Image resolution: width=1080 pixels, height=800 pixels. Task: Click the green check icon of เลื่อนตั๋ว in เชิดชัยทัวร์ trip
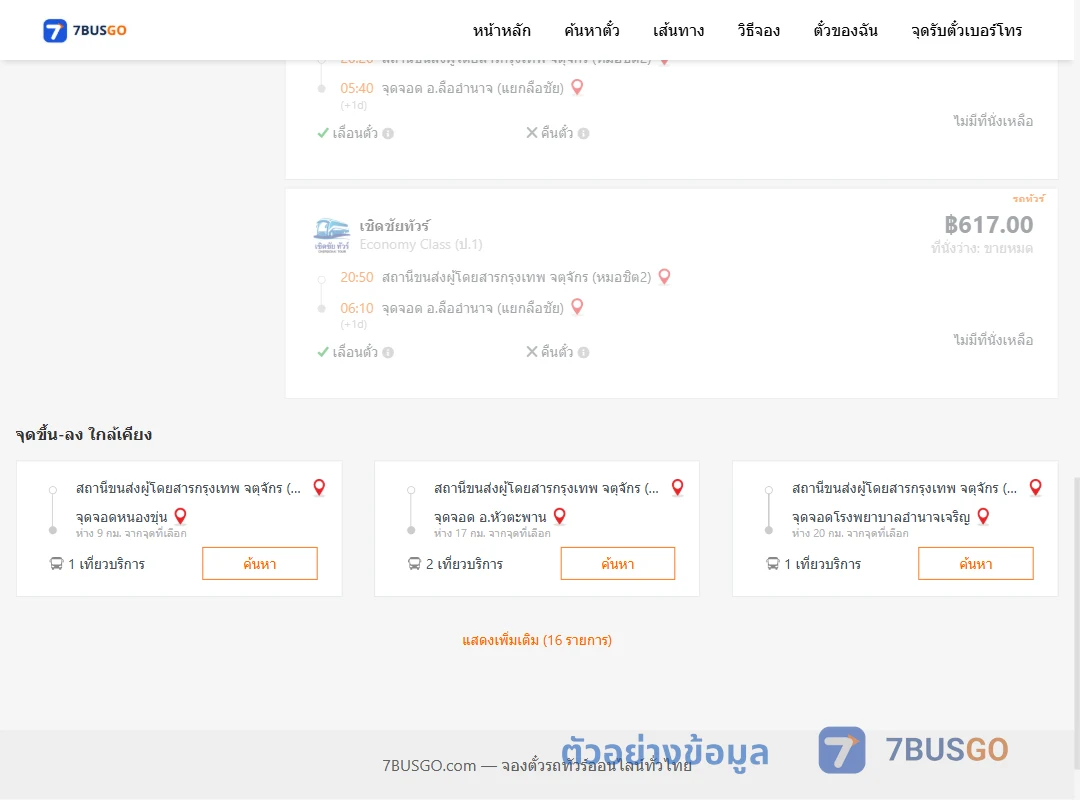pyautogui.click(x=322, y=352)
